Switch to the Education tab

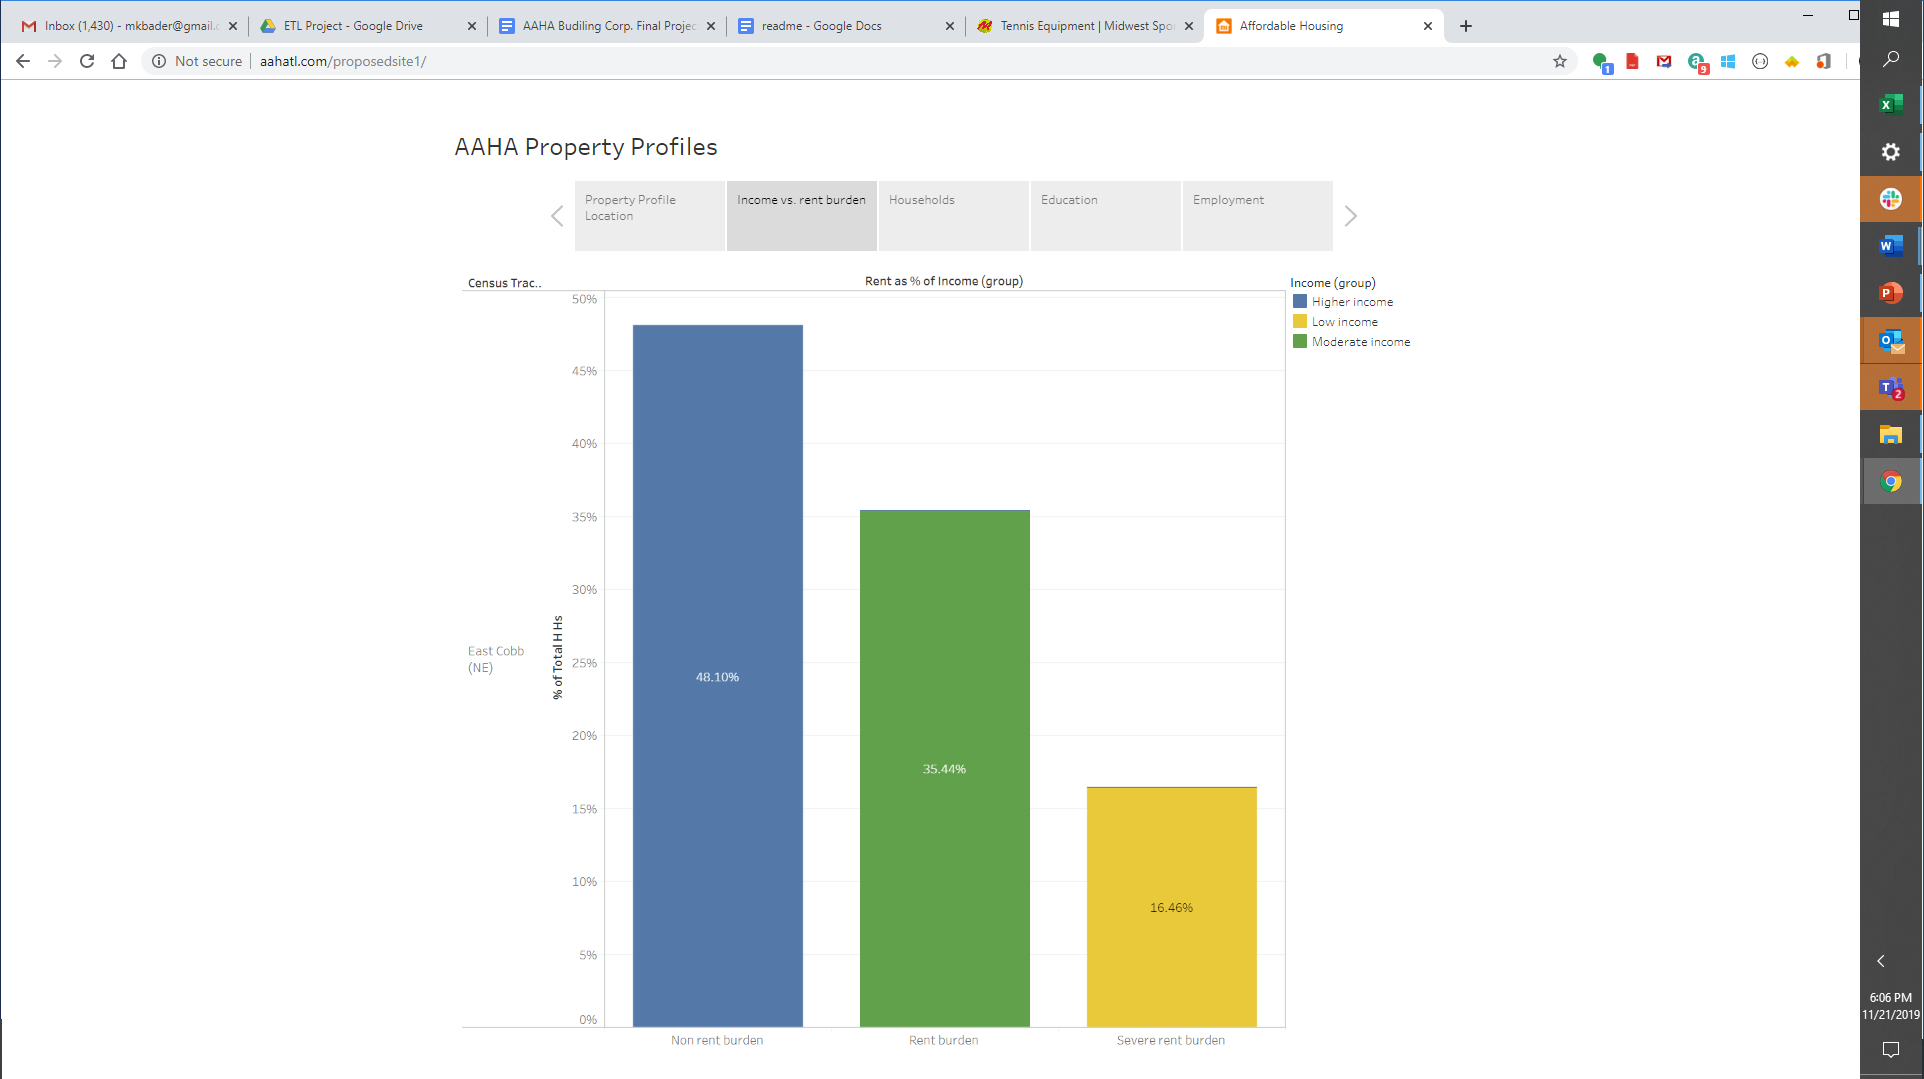[x=1106, y=215]
